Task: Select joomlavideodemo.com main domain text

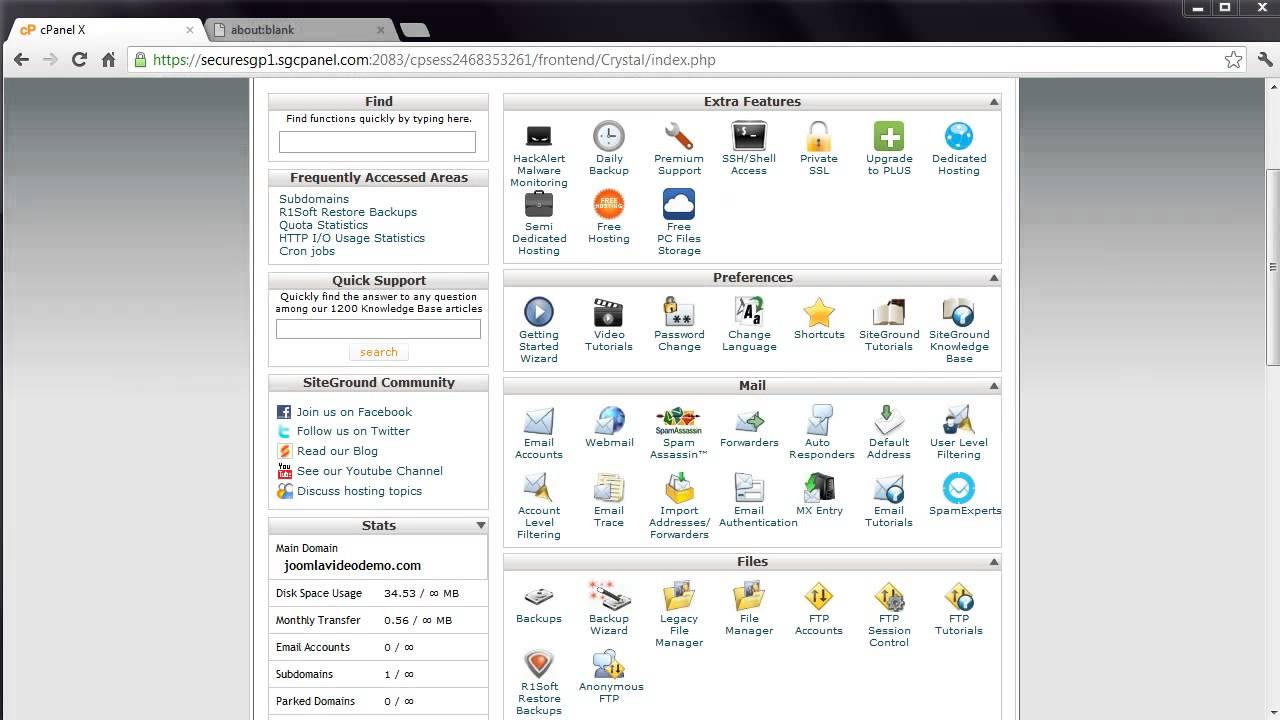Action: coord(352,565)
